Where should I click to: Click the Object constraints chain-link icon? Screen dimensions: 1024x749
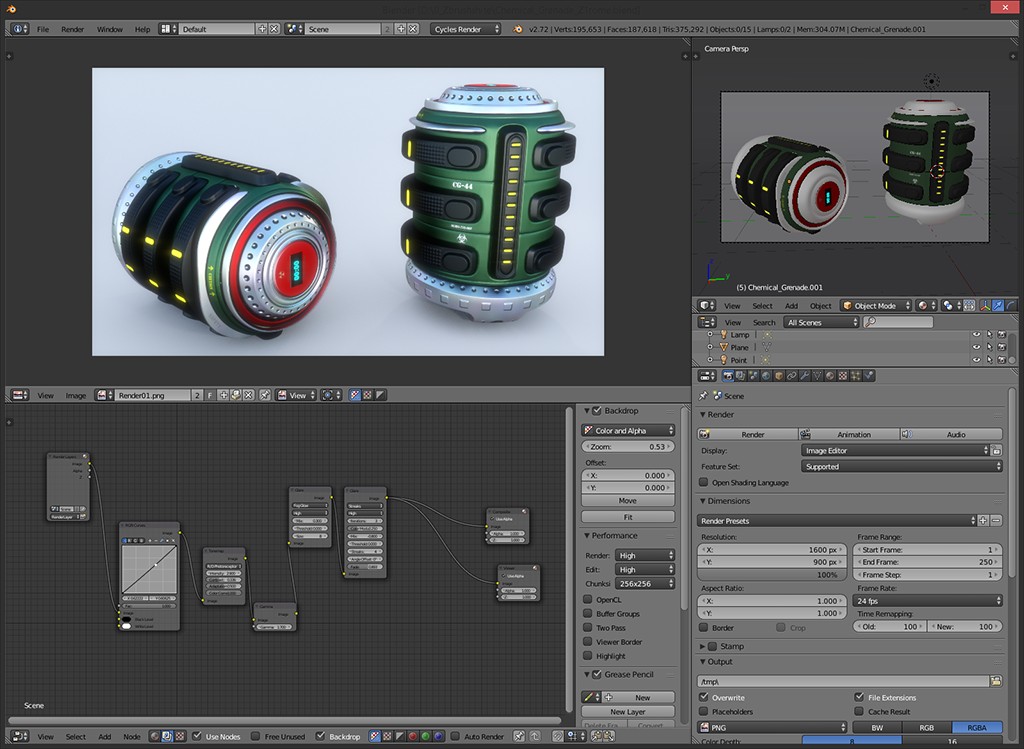coord(790,375)
